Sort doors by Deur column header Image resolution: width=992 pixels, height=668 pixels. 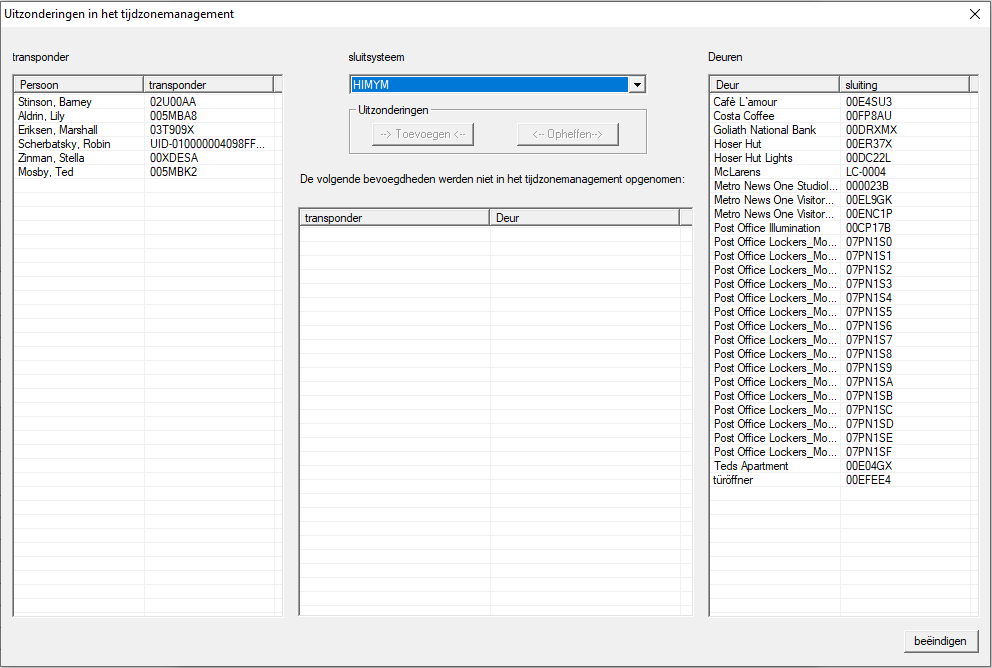tap(774, 85)
